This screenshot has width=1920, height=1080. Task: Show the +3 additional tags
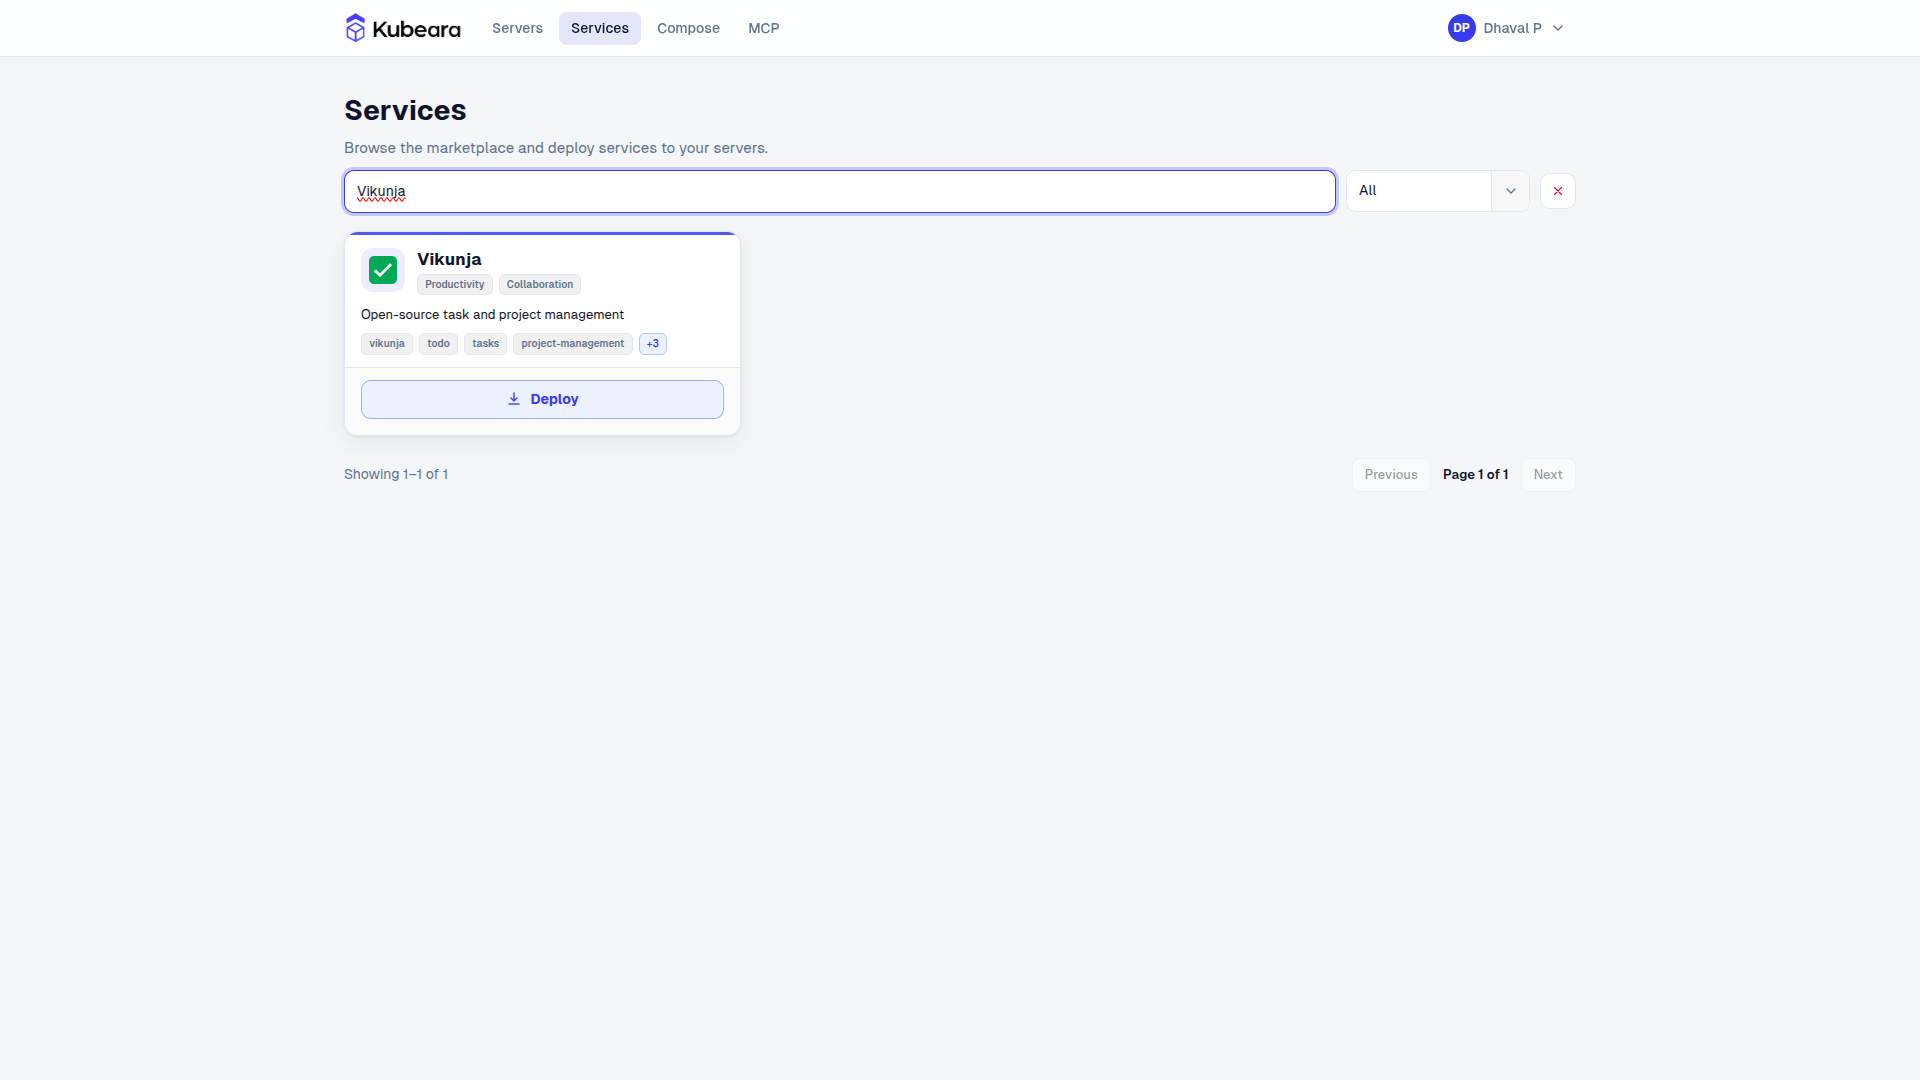[x=653, y=344]
